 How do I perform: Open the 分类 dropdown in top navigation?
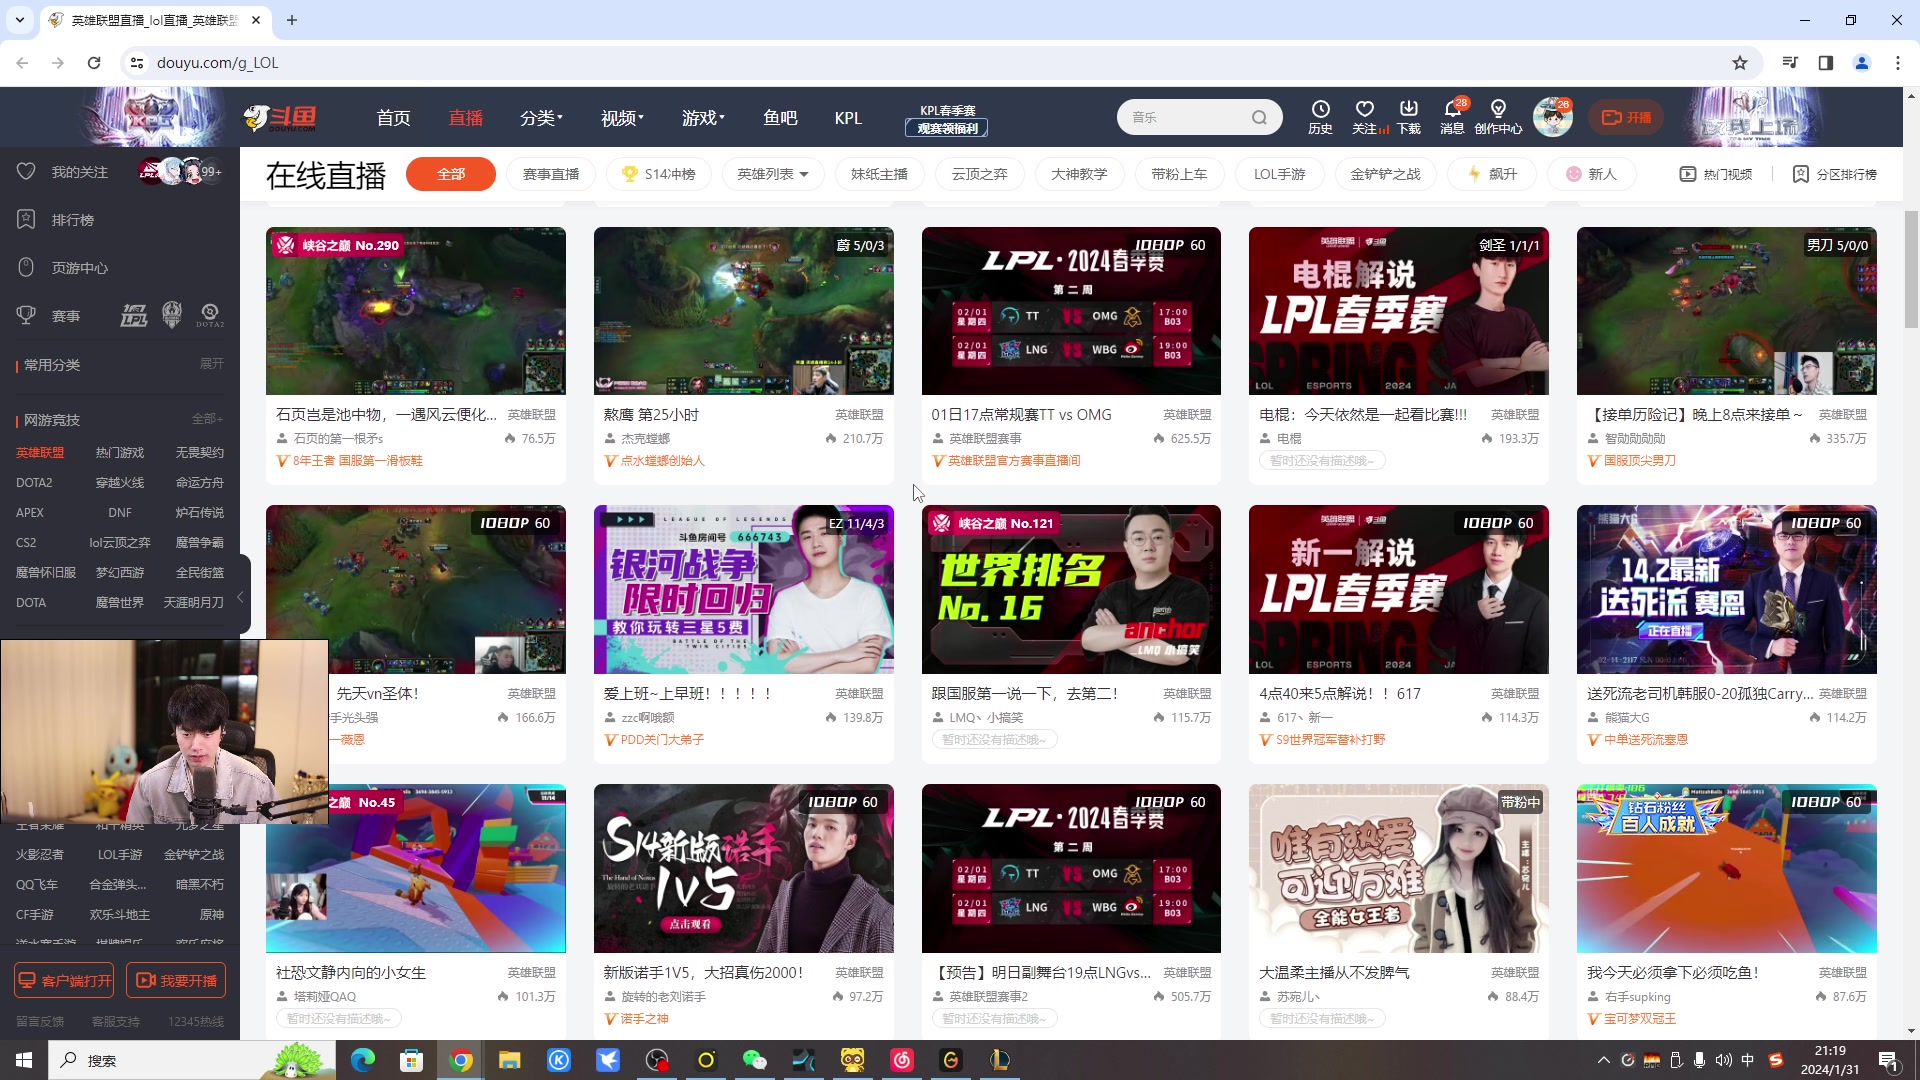click(x=541, y=118)
